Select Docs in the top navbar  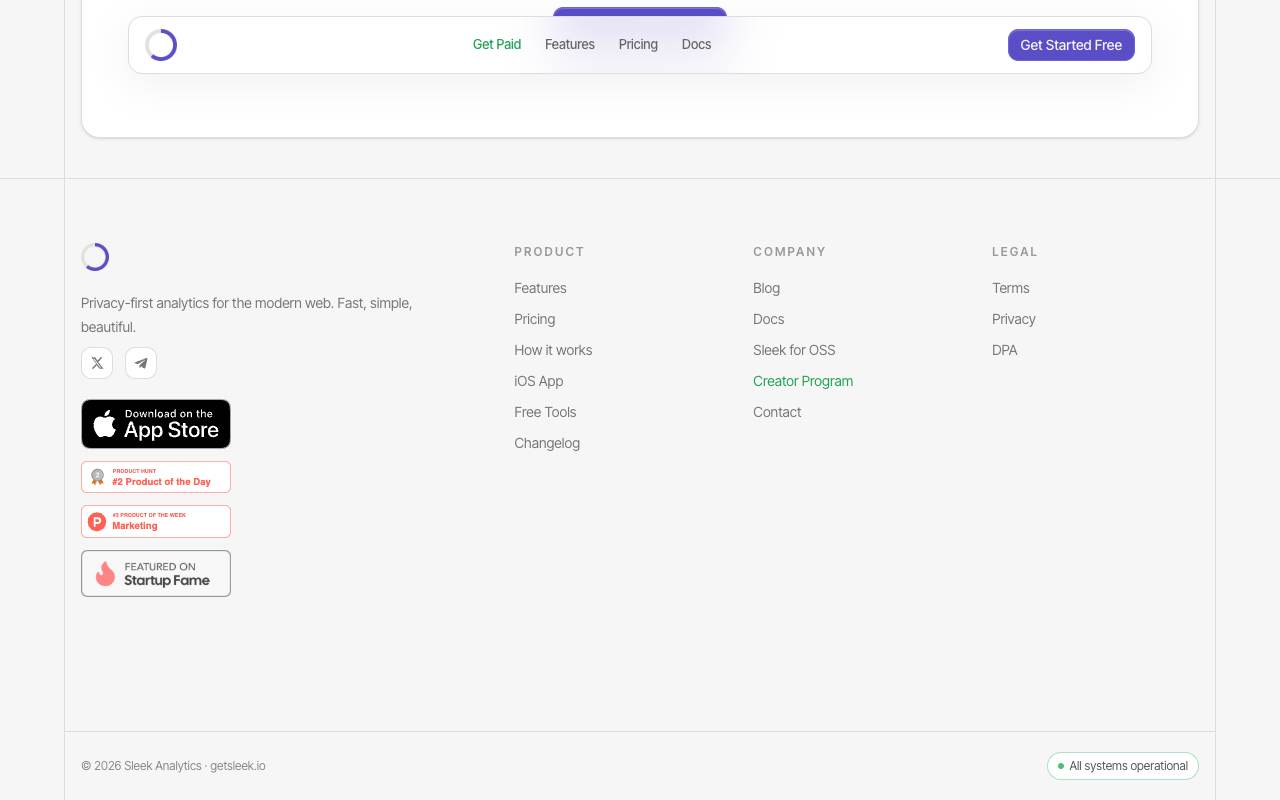(x=697, y=44)
